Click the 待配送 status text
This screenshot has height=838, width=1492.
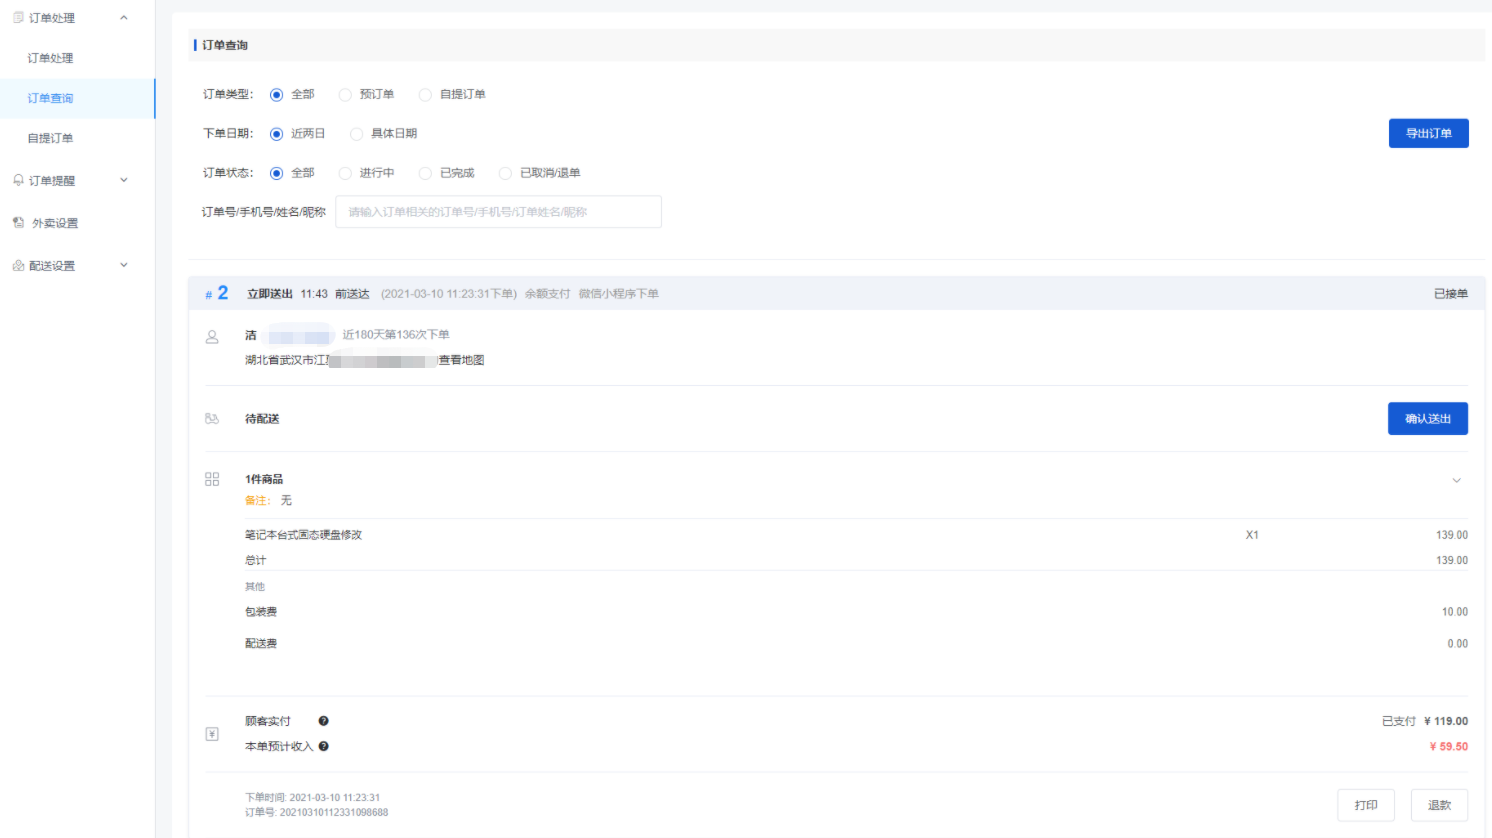[x=262, y=419]
